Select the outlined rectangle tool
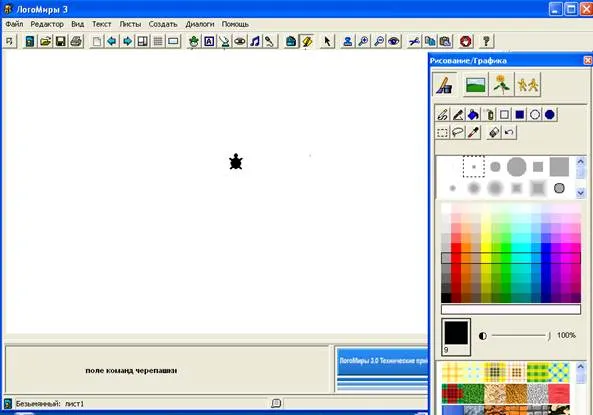Viewport: 593px width, 415px height. point(504,114)
